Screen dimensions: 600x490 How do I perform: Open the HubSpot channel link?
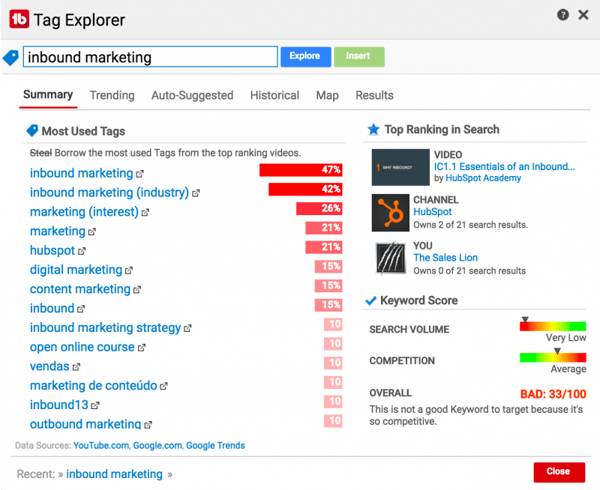[432, 212]
